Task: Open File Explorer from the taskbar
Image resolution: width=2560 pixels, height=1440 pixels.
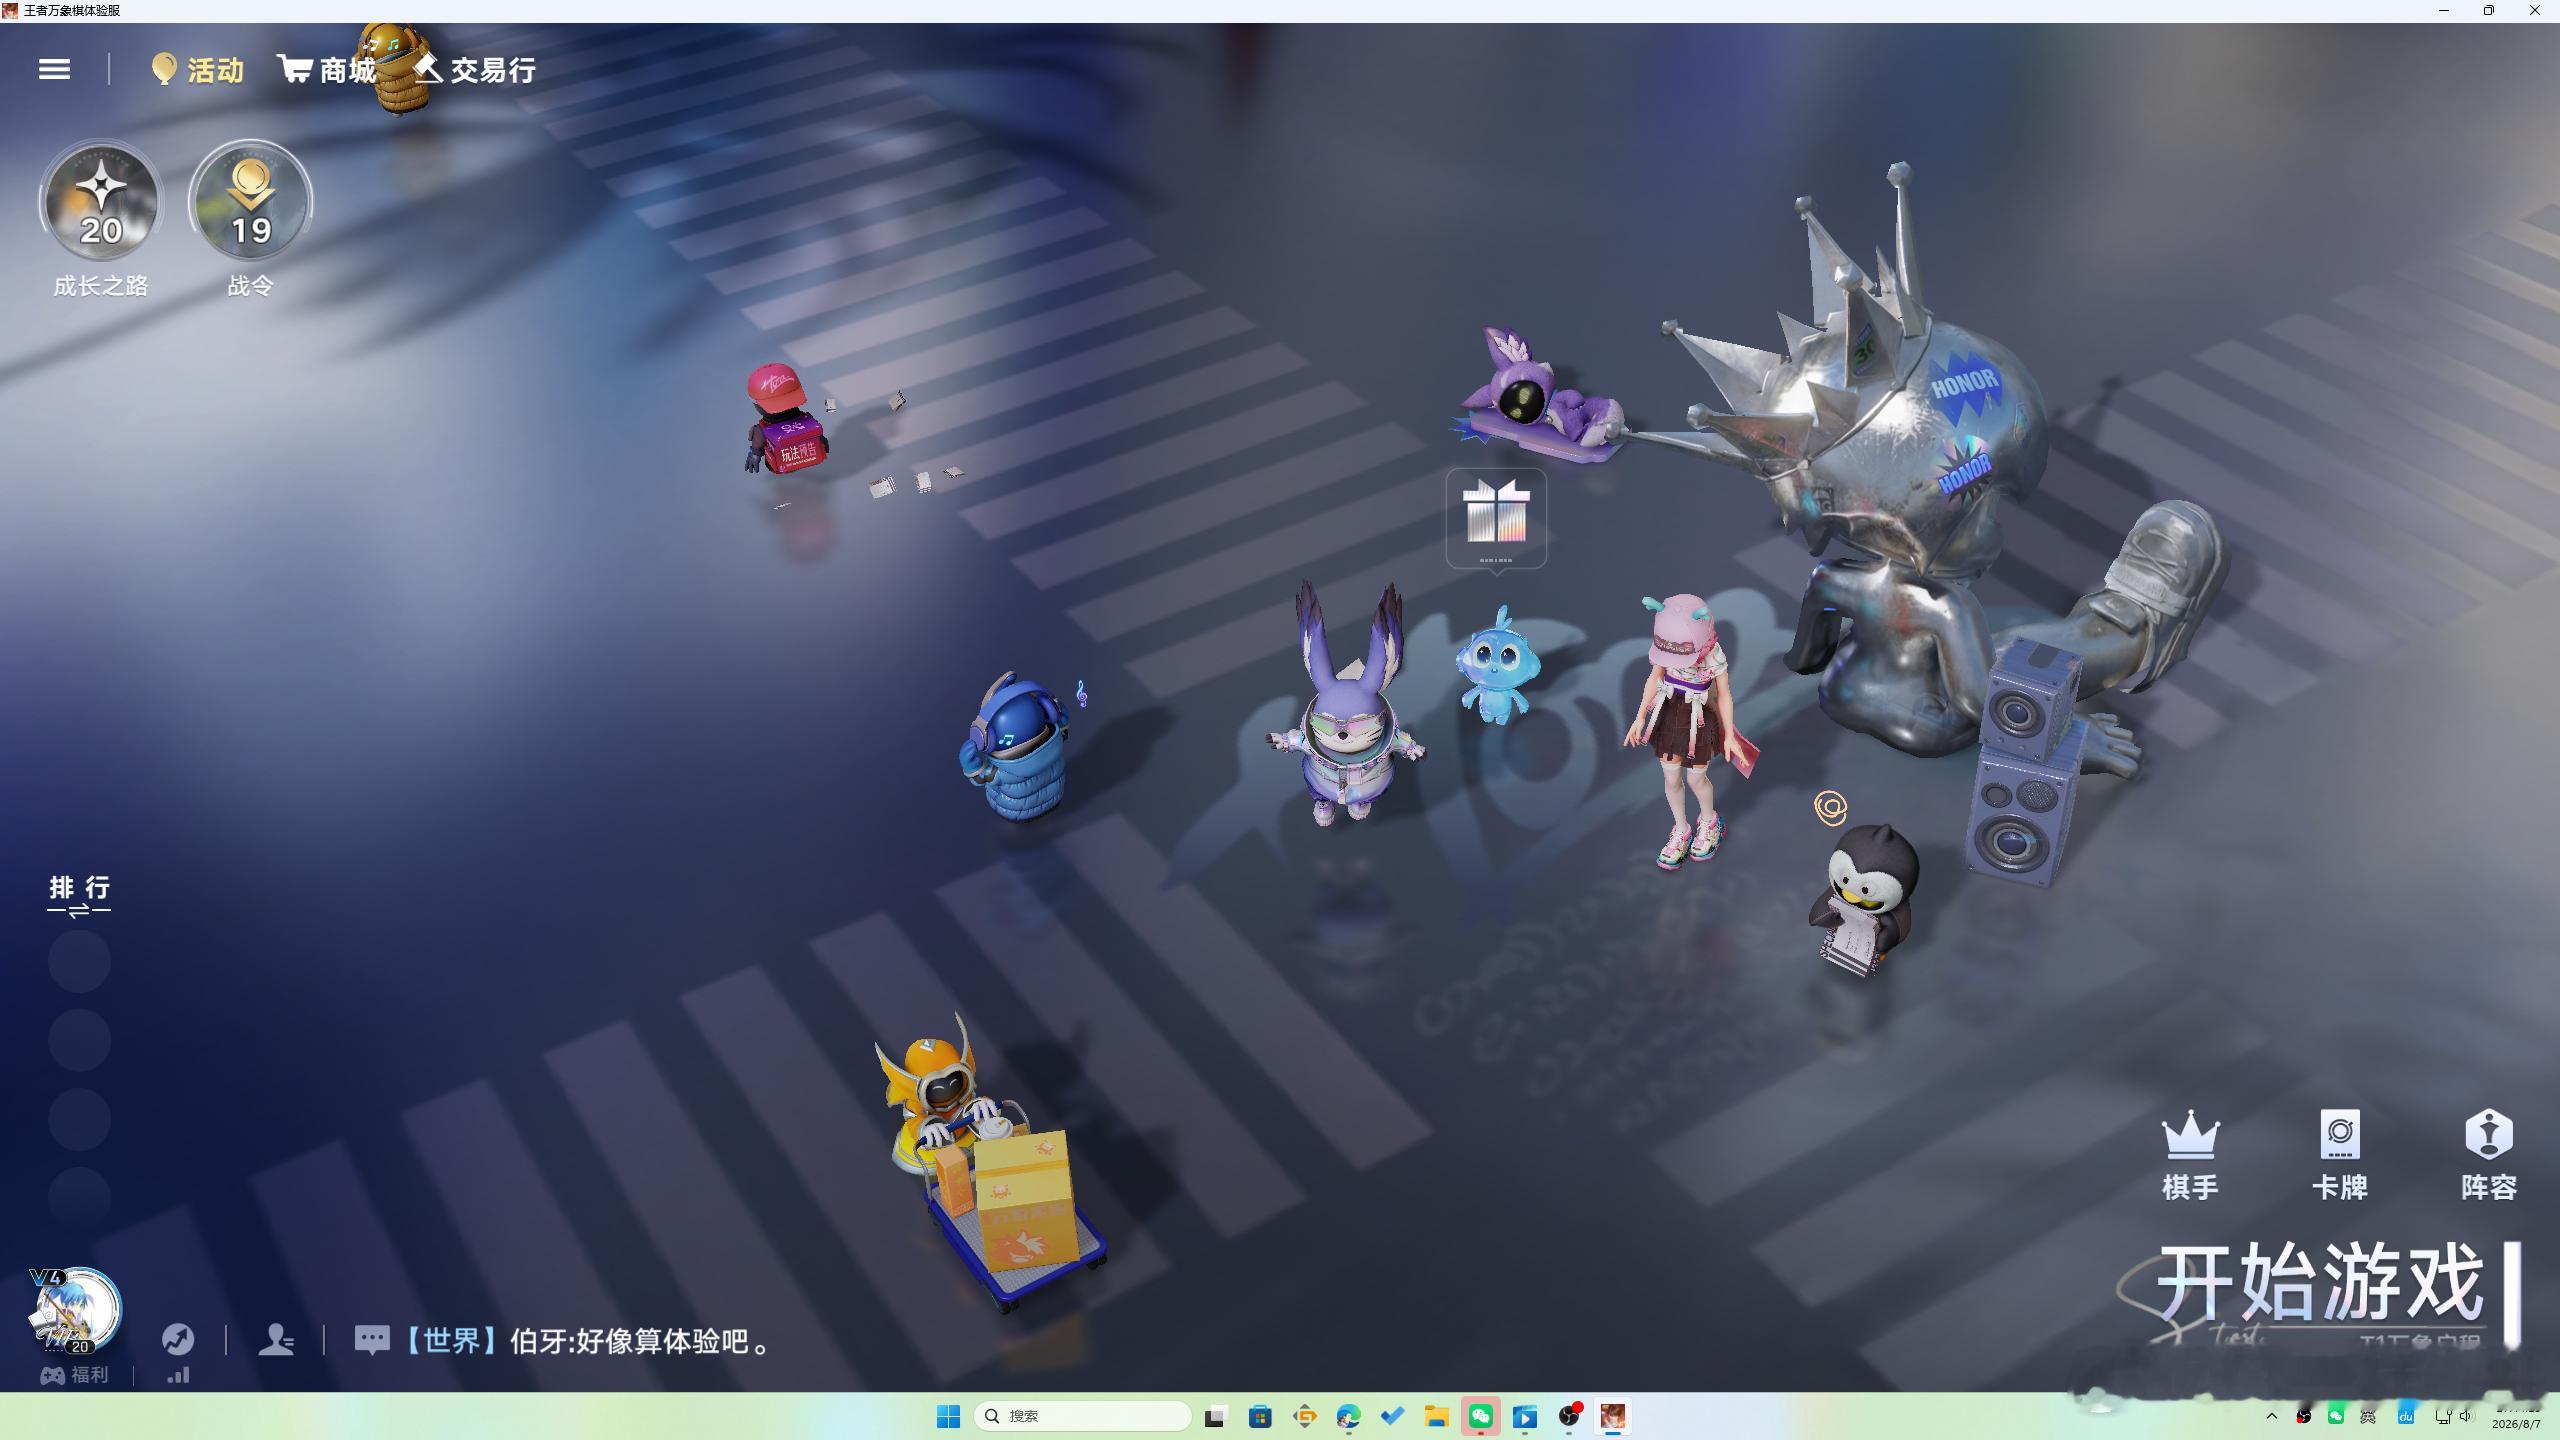Action: 1437,1416
